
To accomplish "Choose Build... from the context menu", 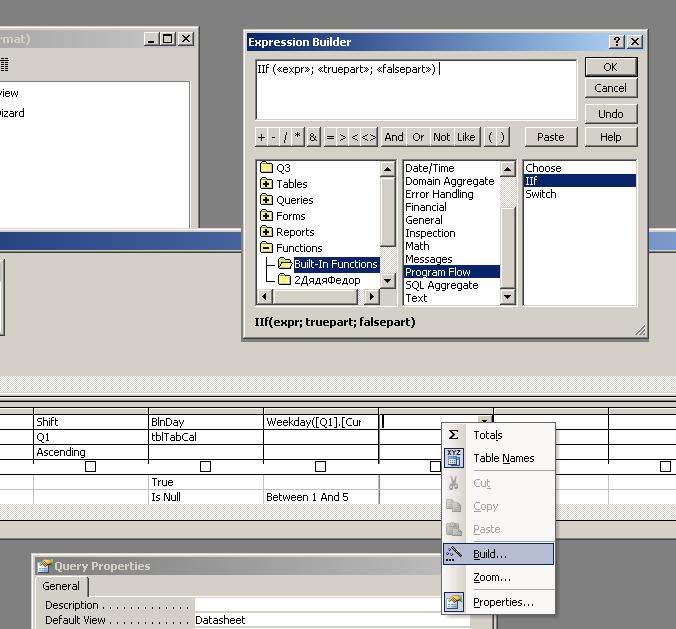I will (498, 554).
